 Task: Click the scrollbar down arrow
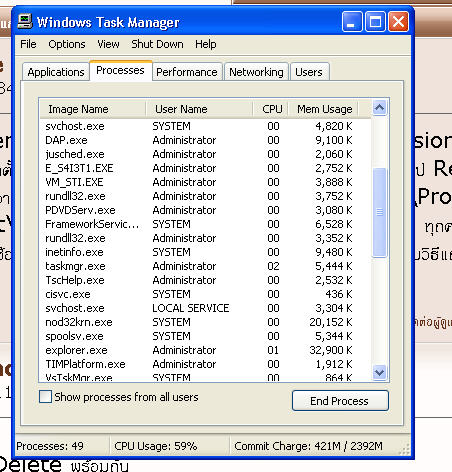pyautogui.click(x=379, y=372)
